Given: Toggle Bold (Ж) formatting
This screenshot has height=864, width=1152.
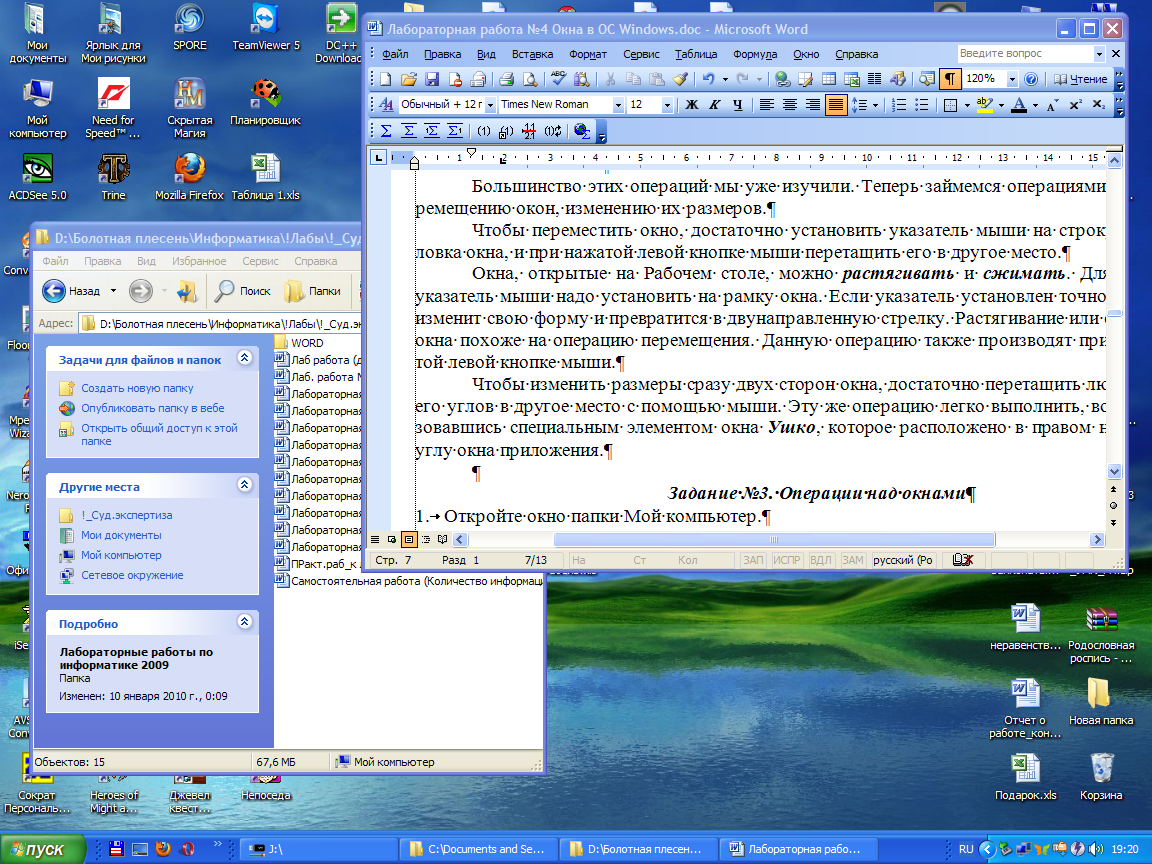Looking at the screenshot, I should point(691,105).
